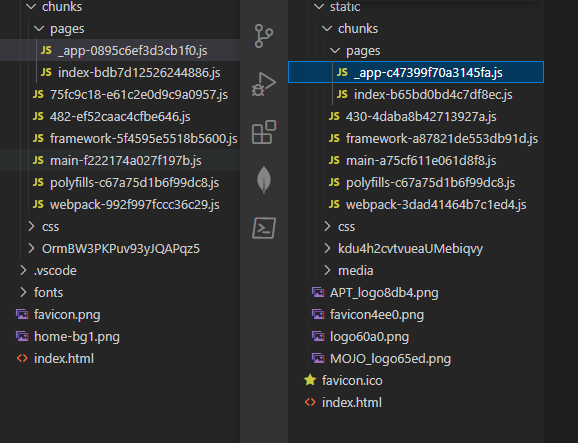The image size is (578, 443).
Task: Open framework-a87821de553db91d.js file
Action: click(416, 139)
